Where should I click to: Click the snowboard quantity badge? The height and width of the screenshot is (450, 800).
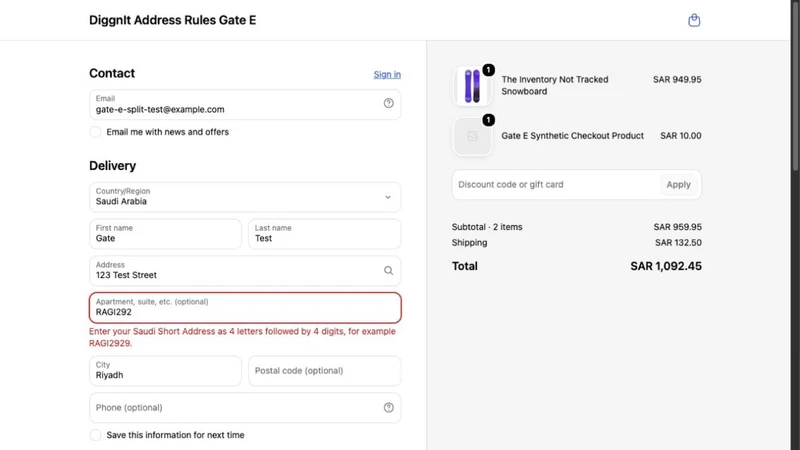point(488,70)
